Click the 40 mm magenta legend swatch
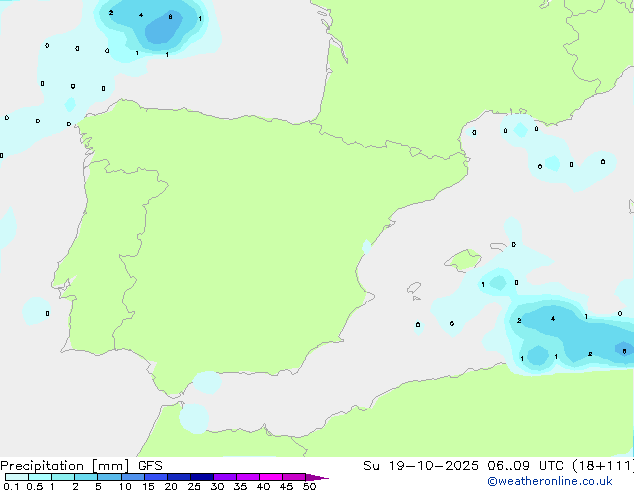This screenshot has height=490, width=634. (x=271, y=477)
